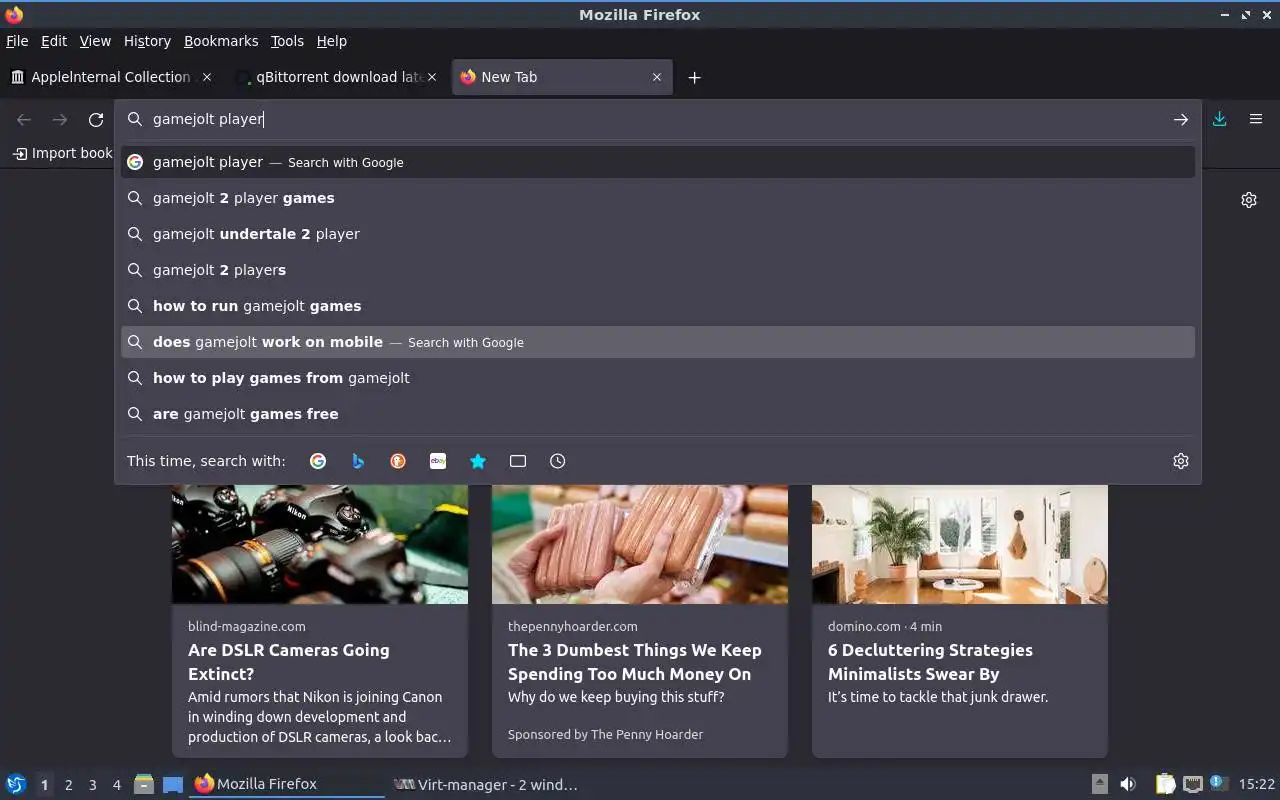
Task: Click 'Sponsored by The Penny Hoarder' text
Action: point(605,734)
